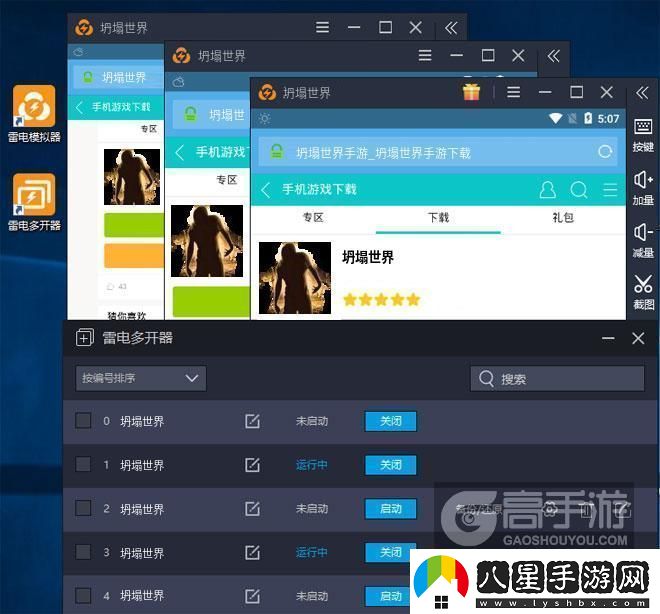Click the orange button in the rearmost emulator window
The image size is (660, 614).
[x=134, y=255]
